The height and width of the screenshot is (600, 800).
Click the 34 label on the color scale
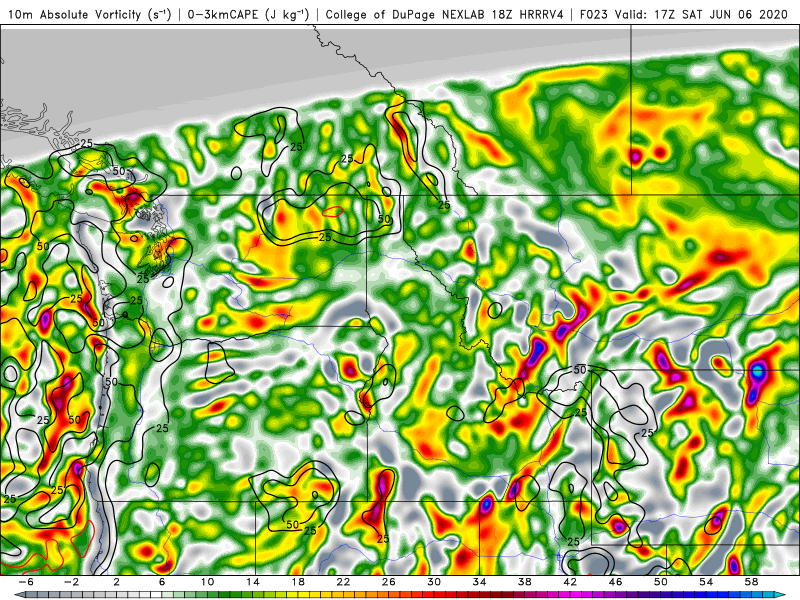pyautogui.click(x=480, y=582)
